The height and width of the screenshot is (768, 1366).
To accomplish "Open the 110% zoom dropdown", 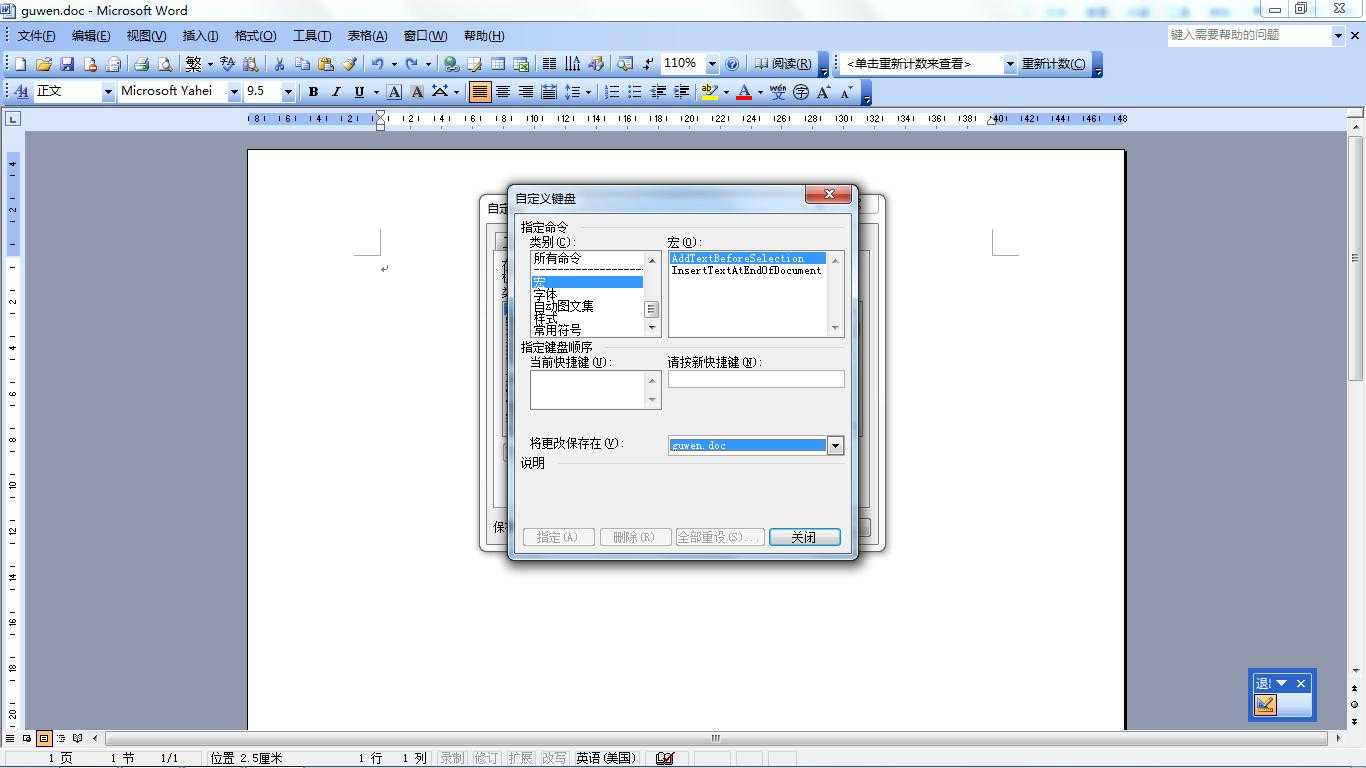I will pos(712,64).
